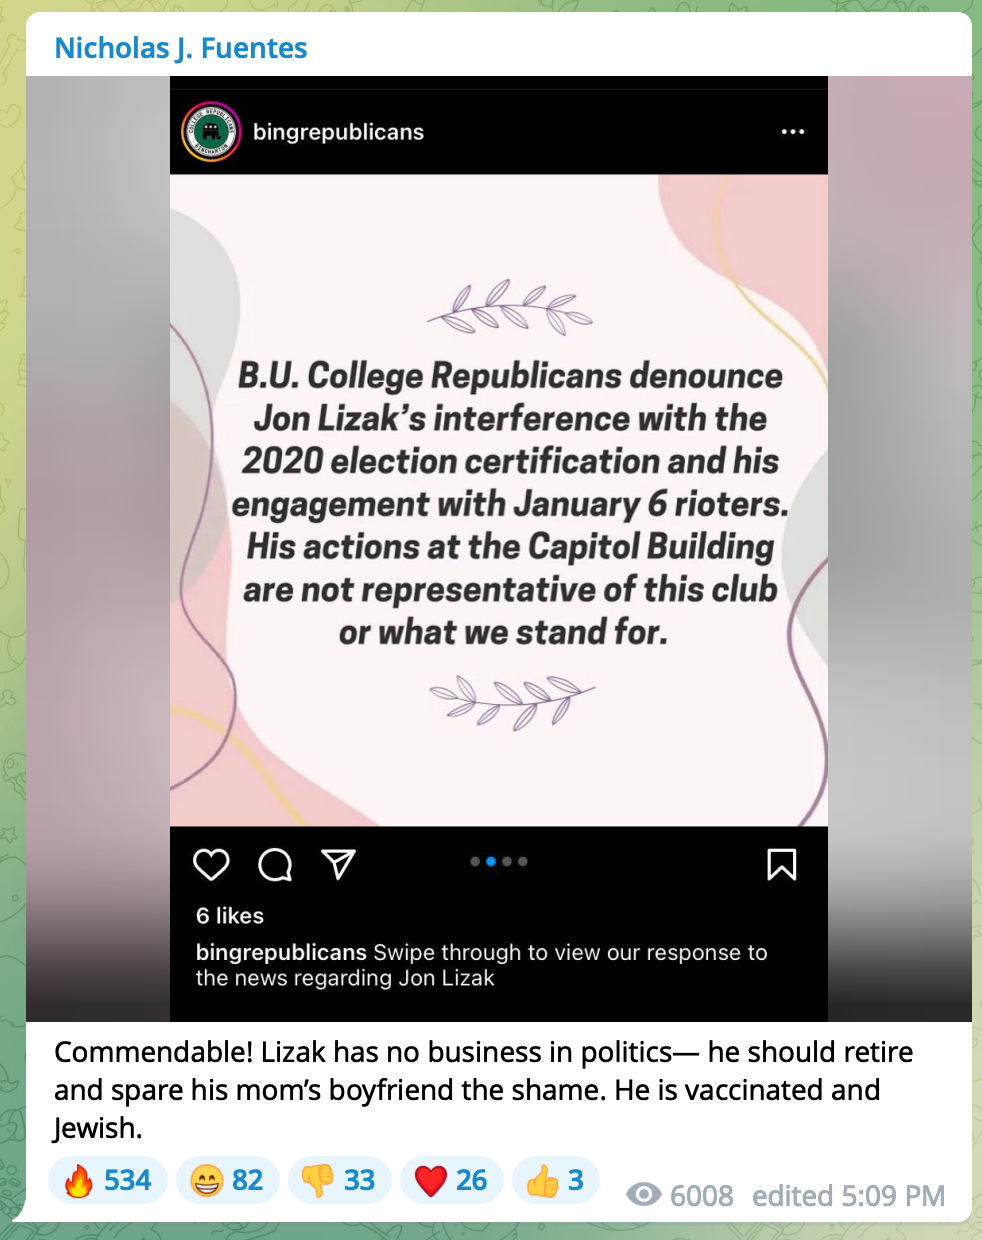Toggle the thumbs down reaction 33
The width and height of the screenshot is (982, 1240).
340,1180
